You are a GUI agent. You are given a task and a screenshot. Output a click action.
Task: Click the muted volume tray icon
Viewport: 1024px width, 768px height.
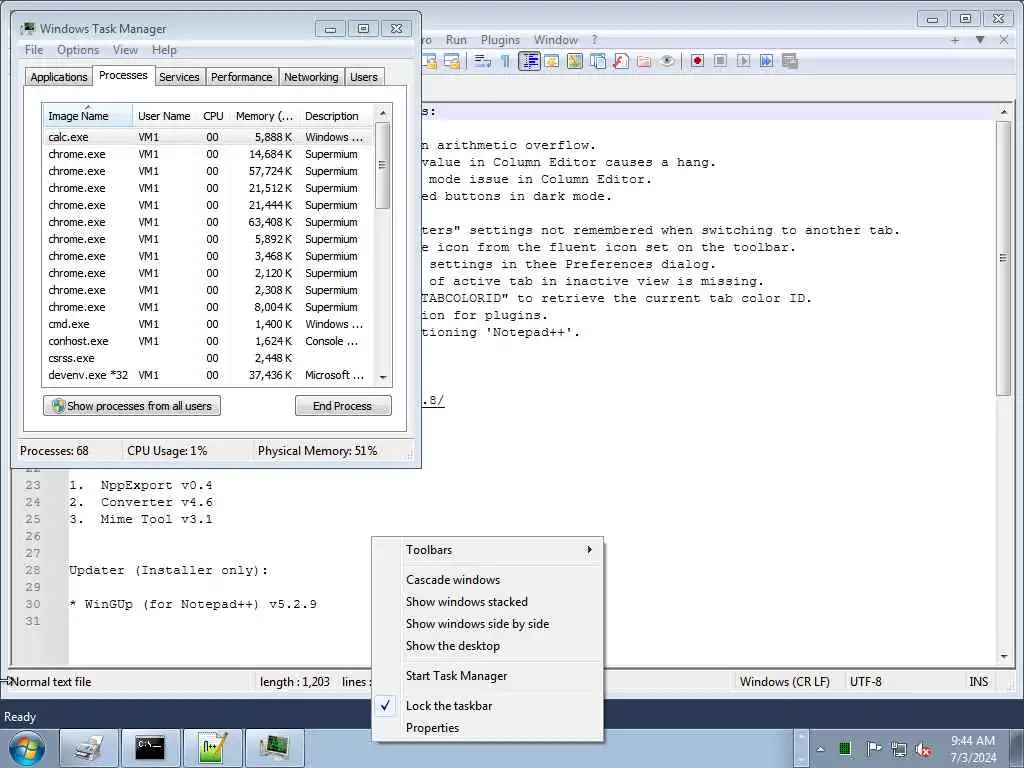[923, 750]
